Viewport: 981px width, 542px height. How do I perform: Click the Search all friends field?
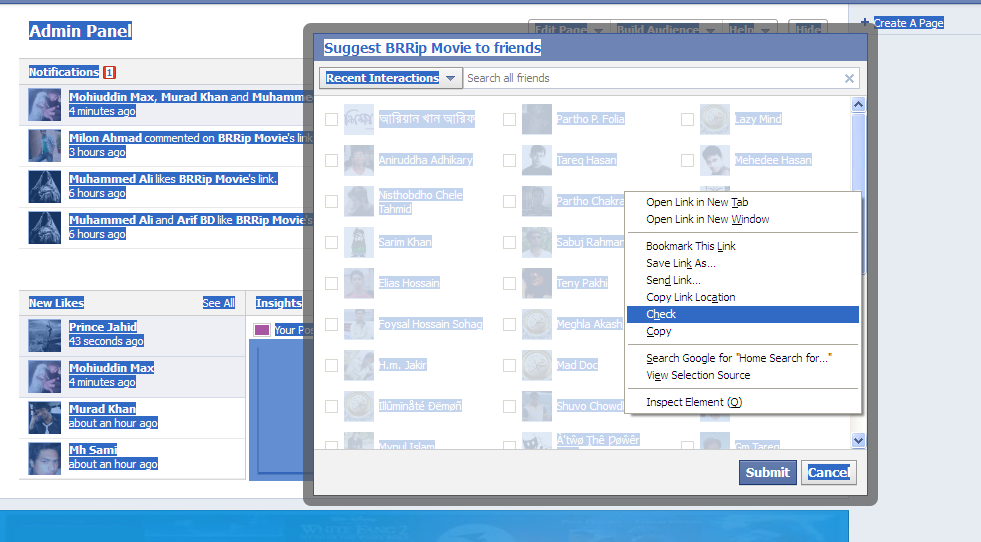[x=650, y=78]
